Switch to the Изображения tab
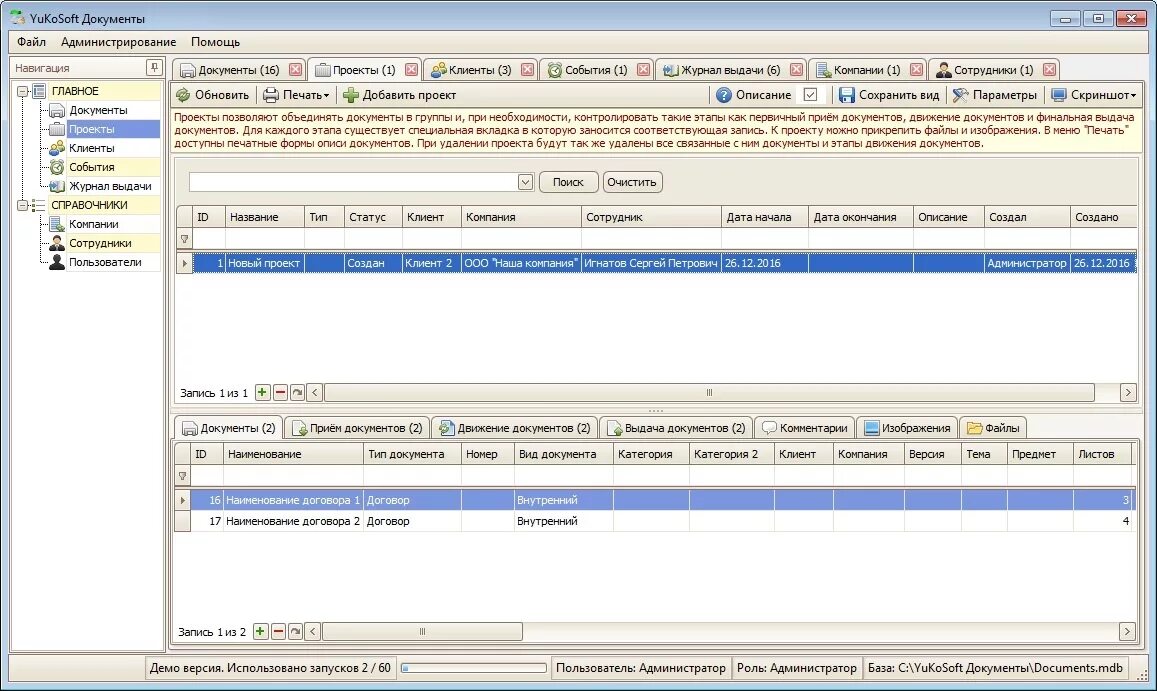The image size is (1157, 691). [907, 427]
